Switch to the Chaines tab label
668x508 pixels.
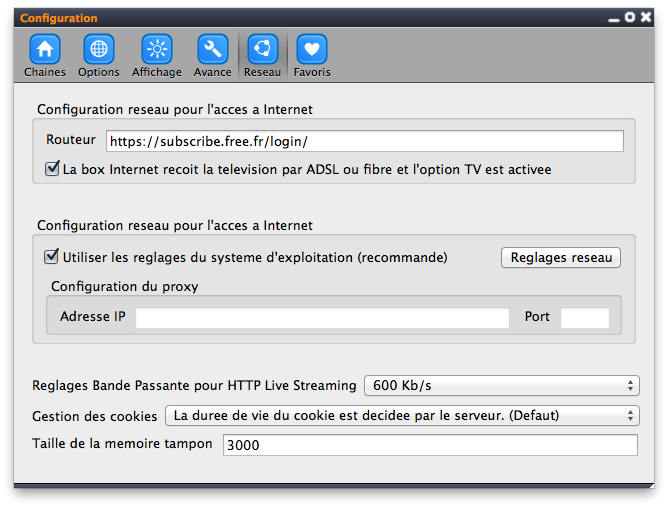(x=45, y=72)
